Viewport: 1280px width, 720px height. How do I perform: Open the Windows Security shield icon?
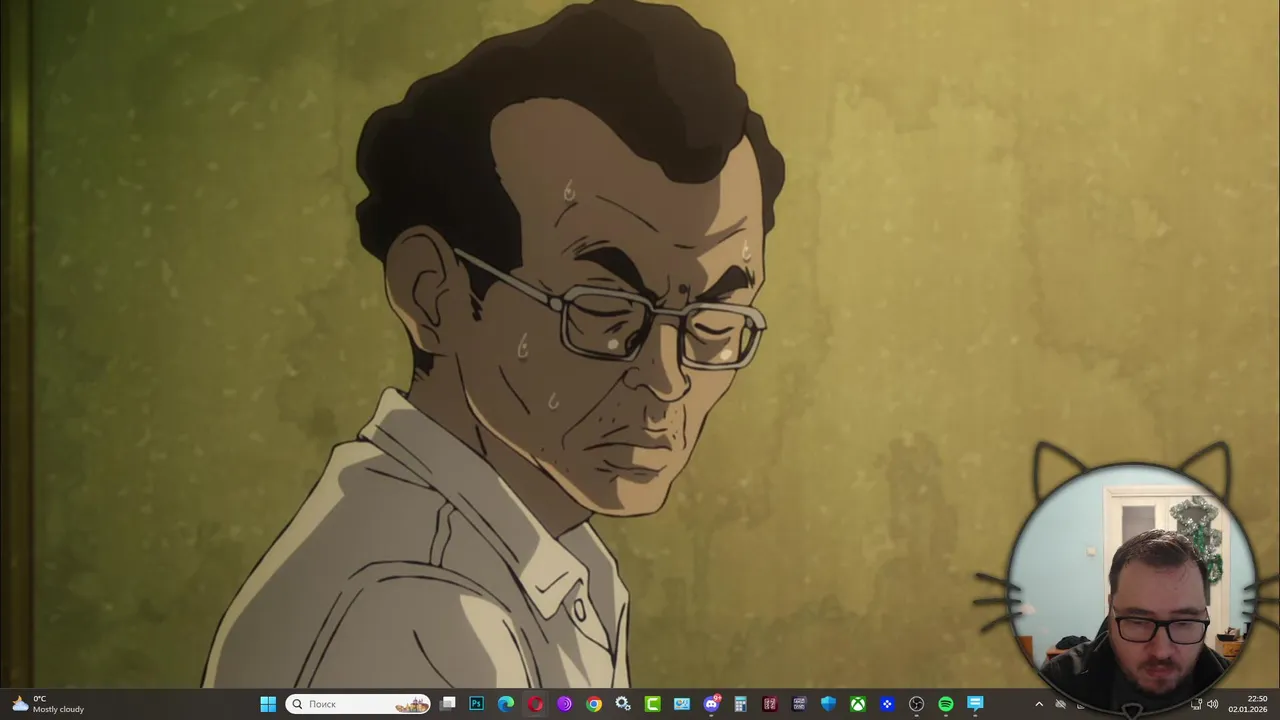tap(828, 704)
